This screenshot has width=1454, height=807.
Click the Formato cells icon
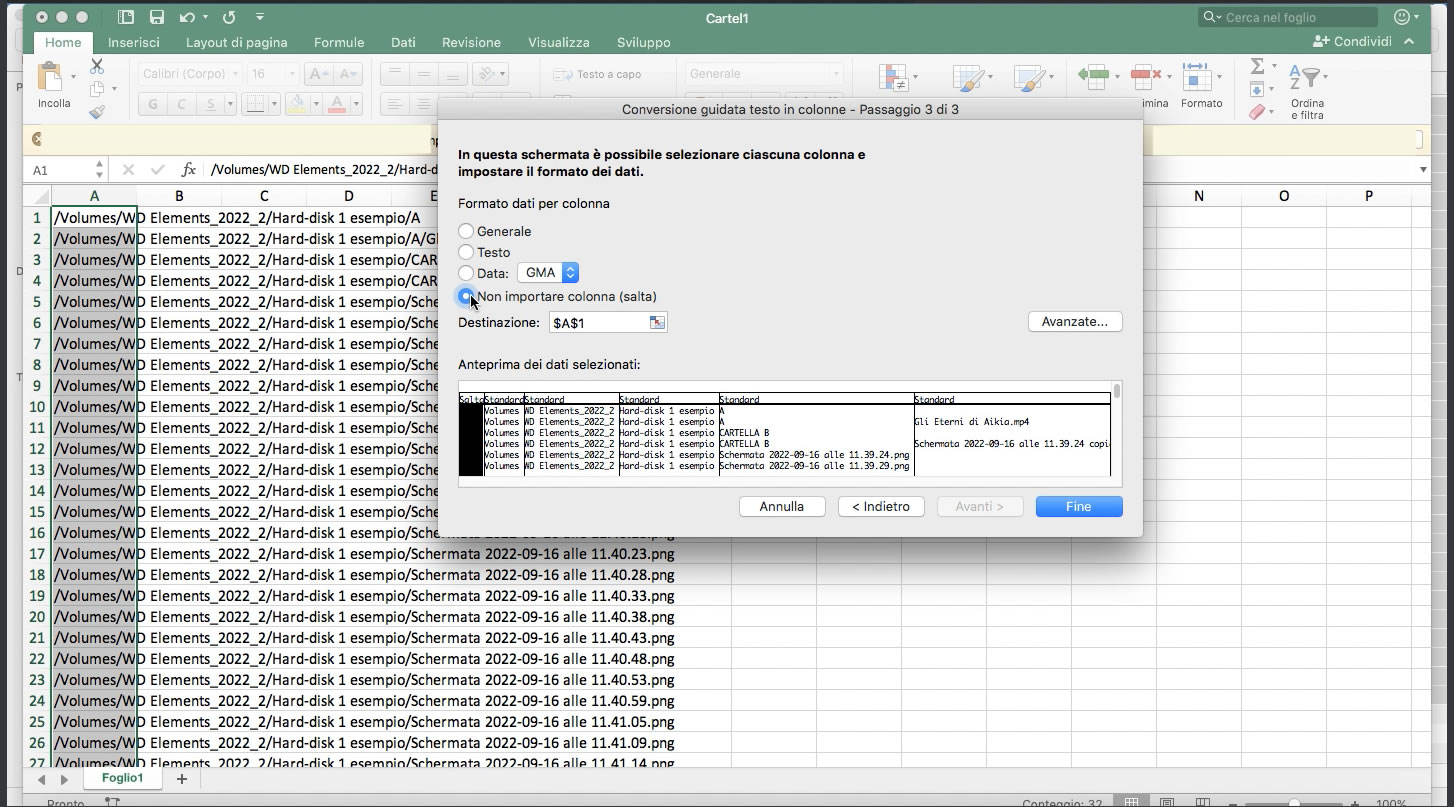pyautogui.click(x=1197, y=76)
